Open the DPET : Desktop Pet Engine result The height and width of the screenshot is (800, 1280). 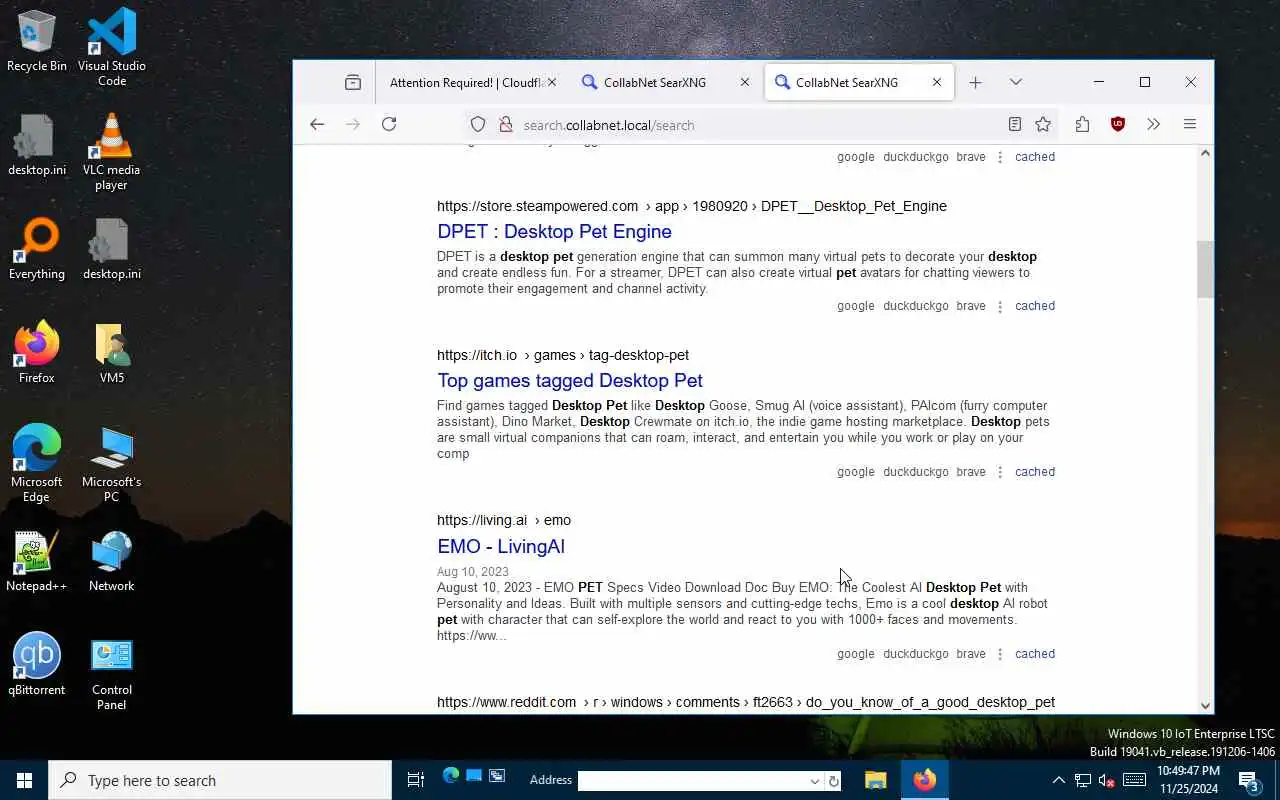pyautogui.click(x=554, y=231)
